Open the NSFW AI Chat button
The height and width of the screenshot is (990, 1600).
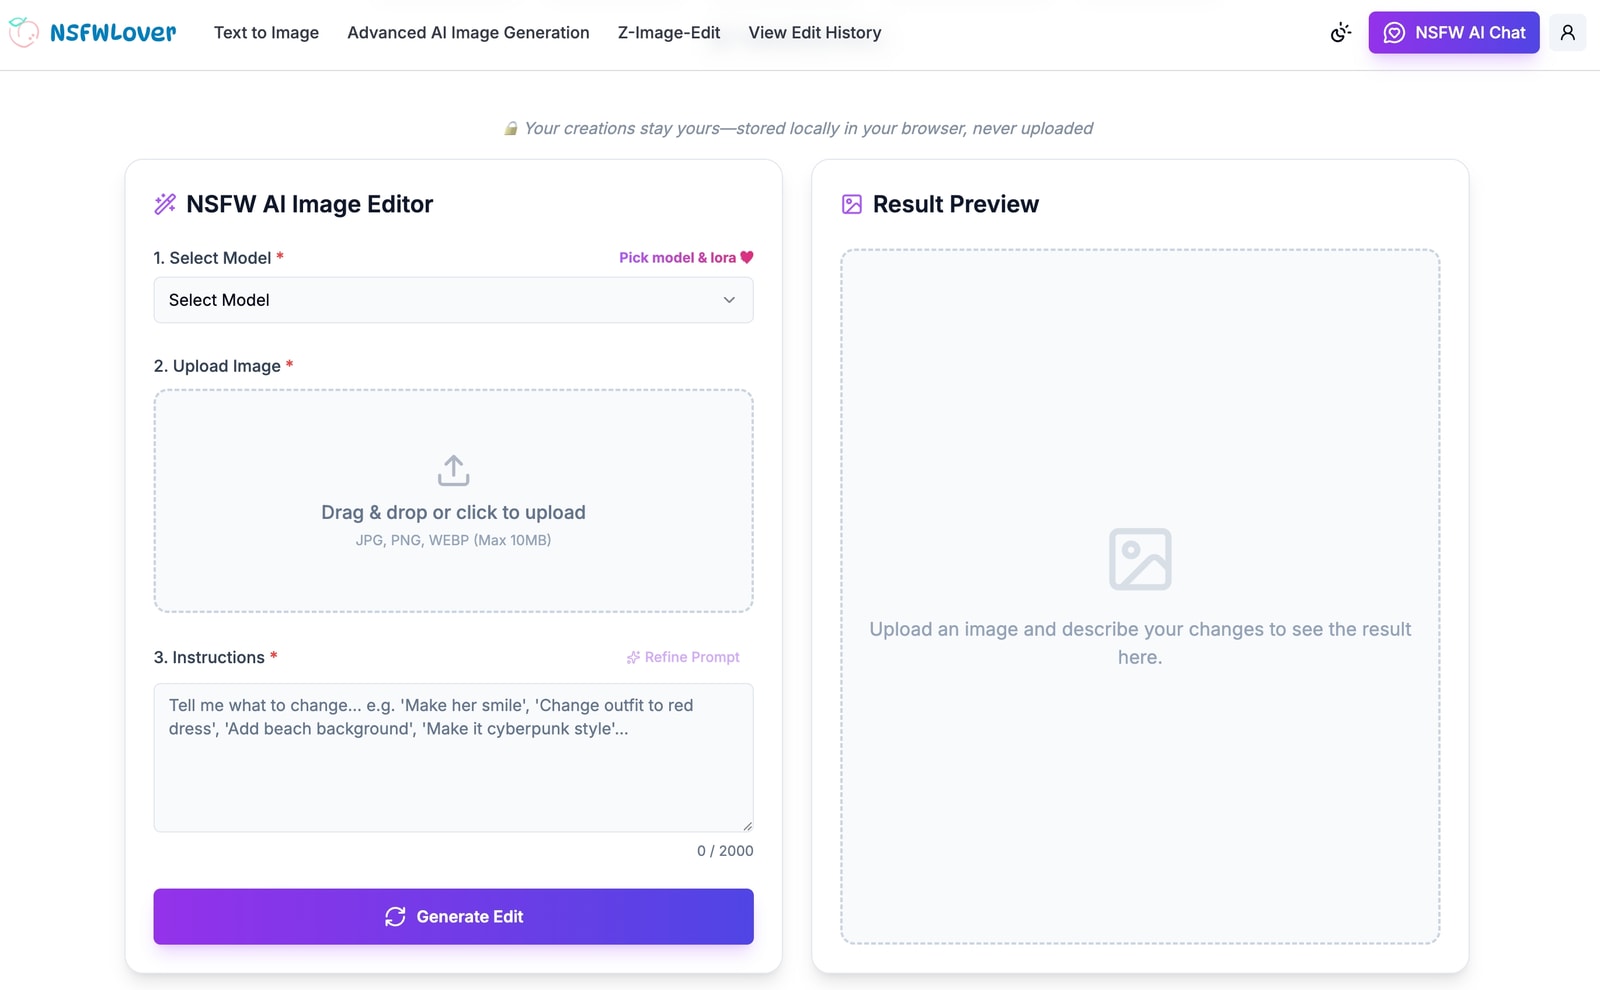pyautogui.click(x=1453, y=33)
